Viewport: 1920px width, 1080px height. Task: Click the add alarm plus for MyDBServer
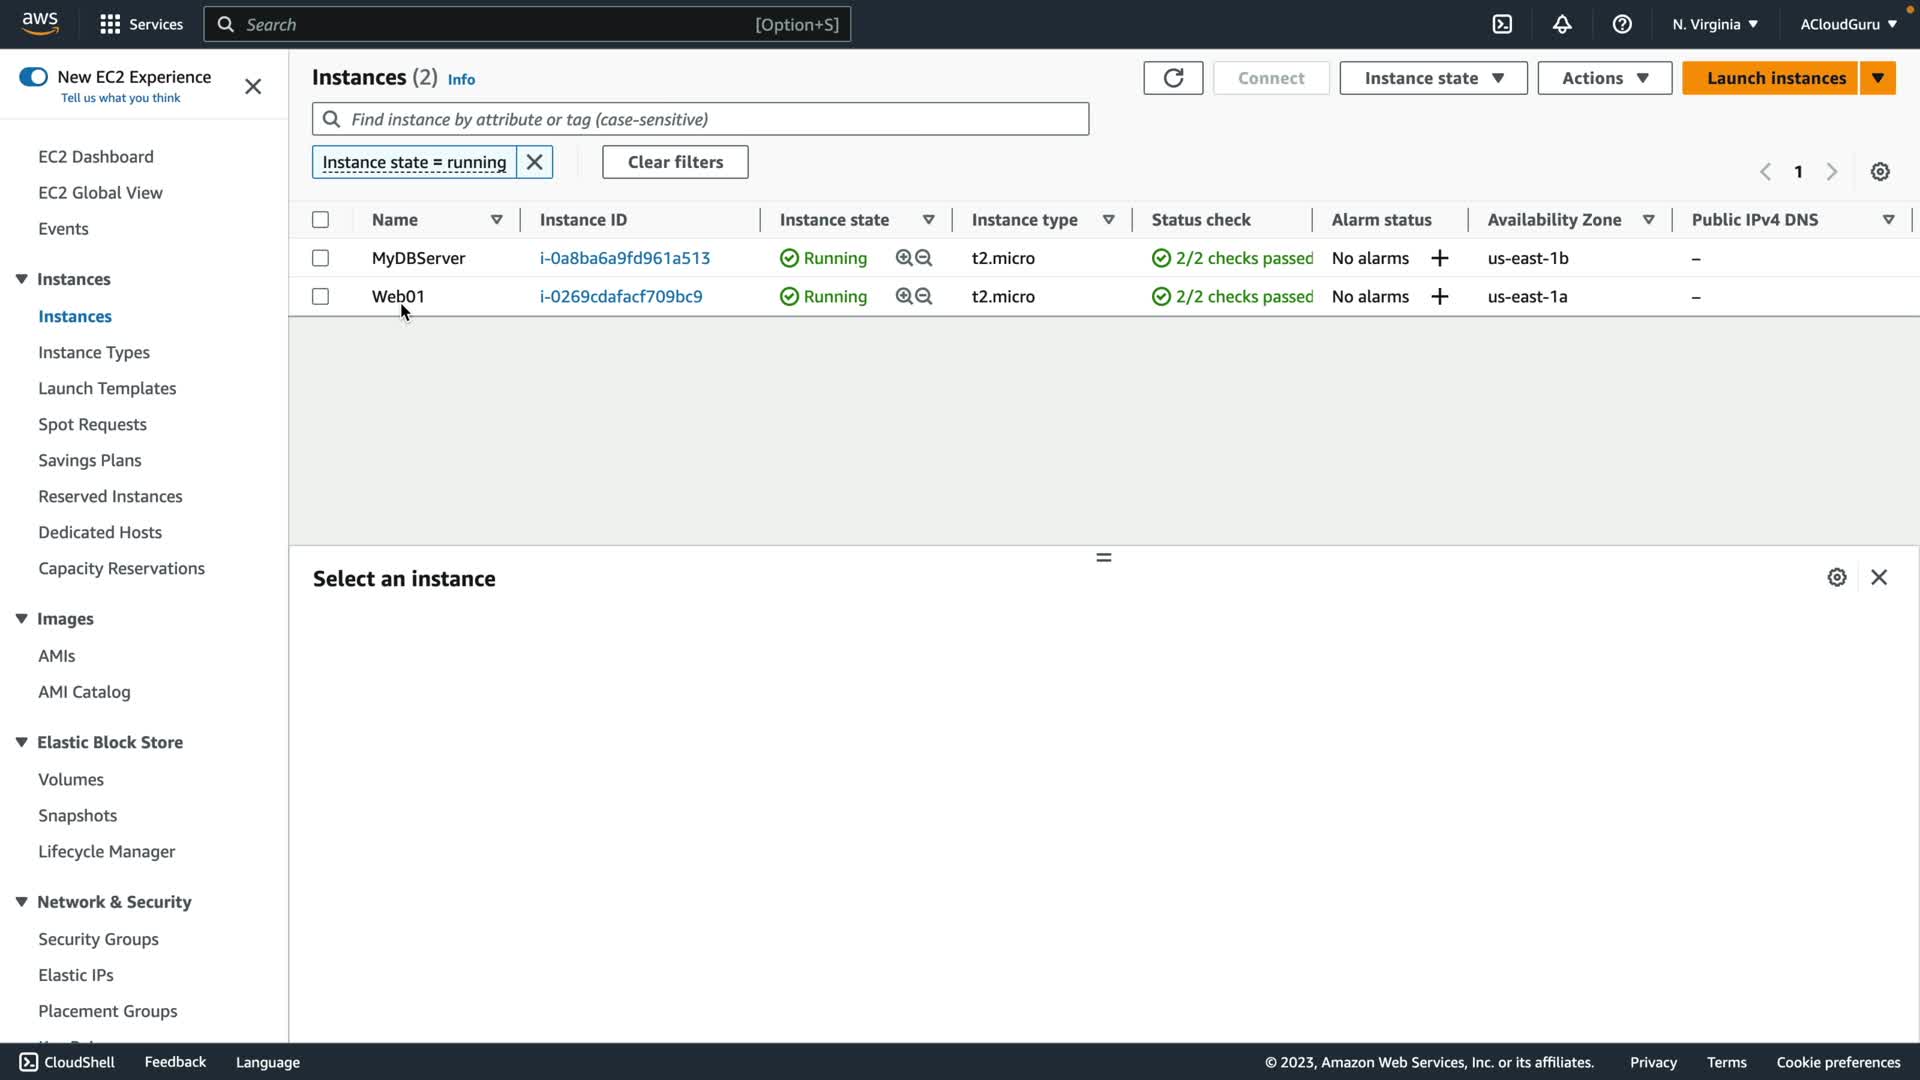click(1440, 259)
